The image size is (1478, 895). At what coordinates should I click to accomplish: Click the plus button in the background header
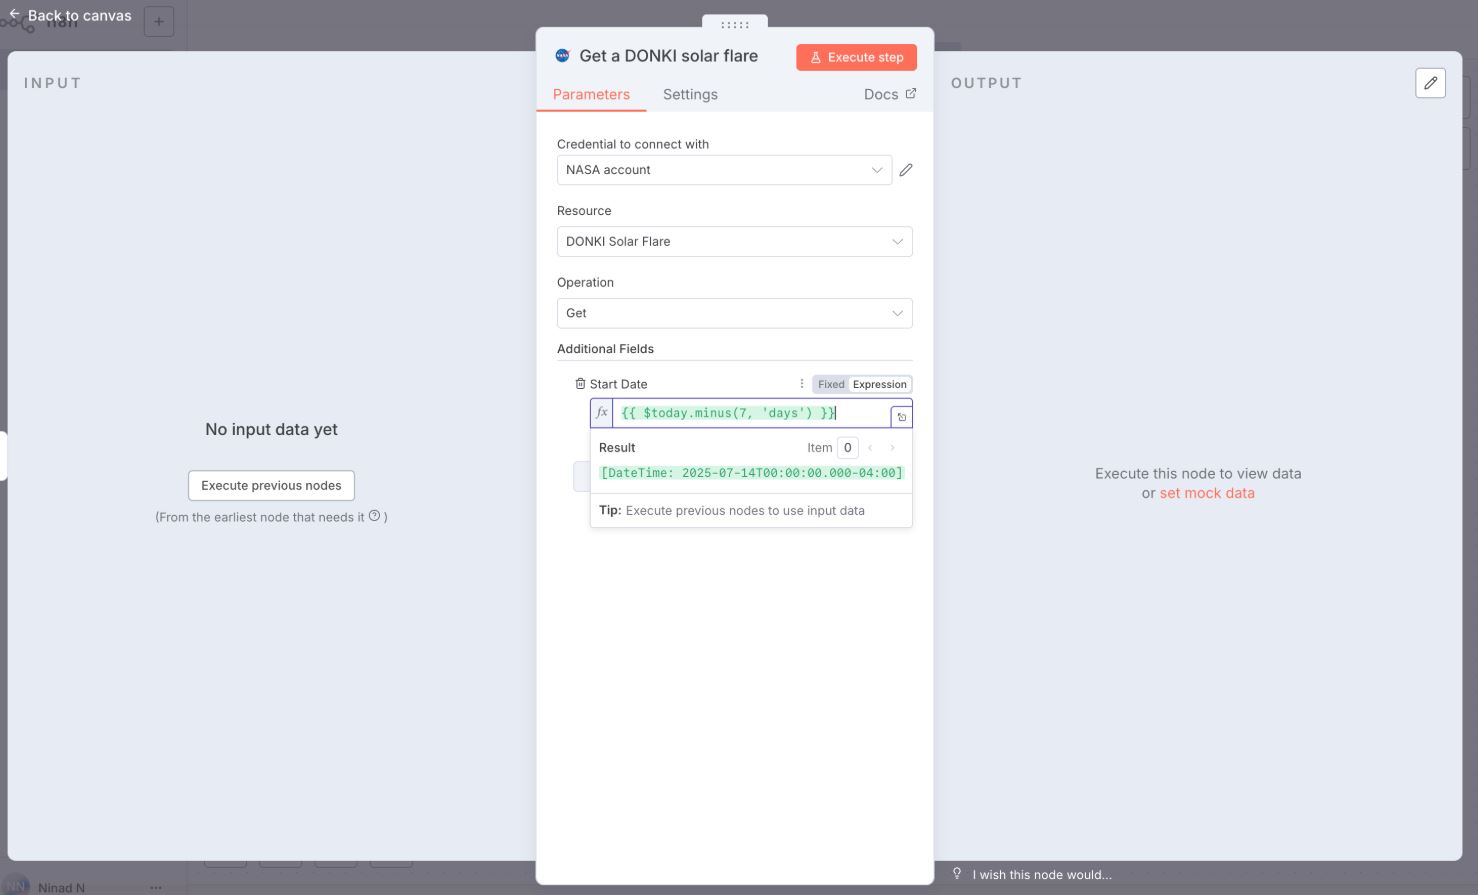coord(159,21)
